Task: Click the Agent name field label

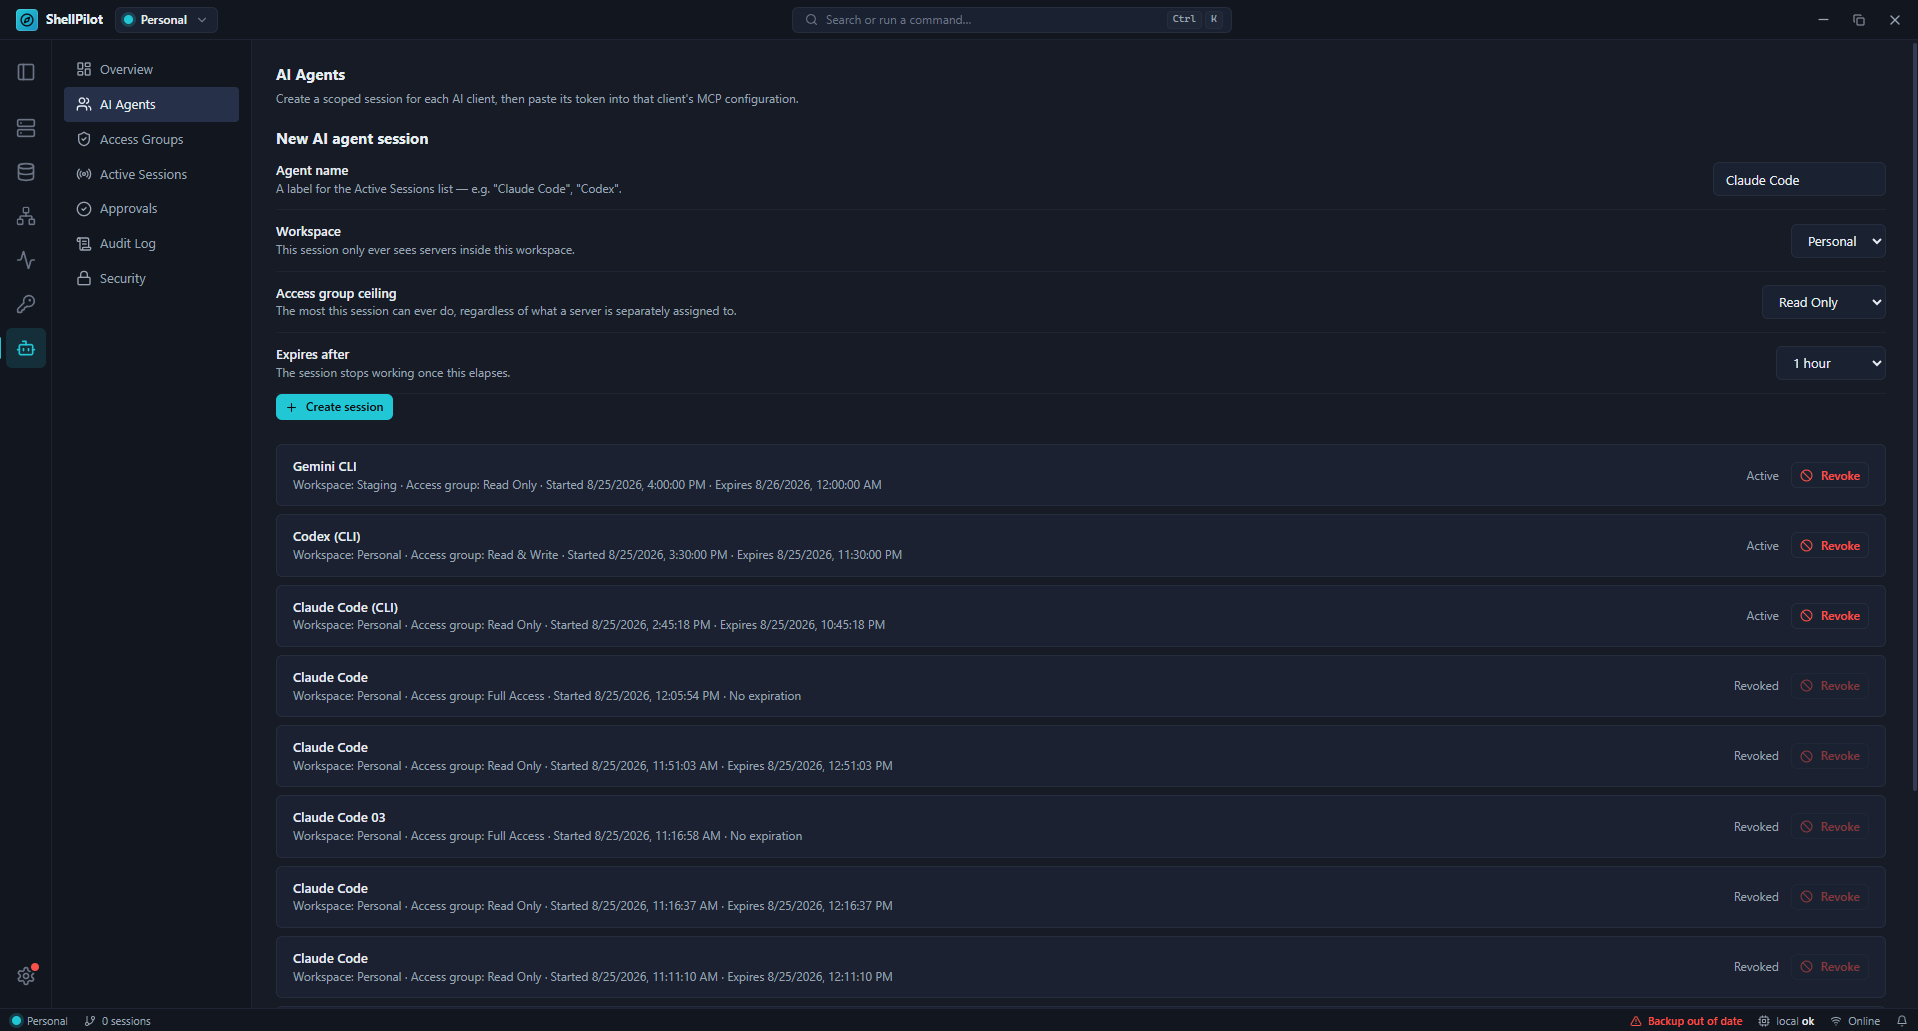Action: 312,171
